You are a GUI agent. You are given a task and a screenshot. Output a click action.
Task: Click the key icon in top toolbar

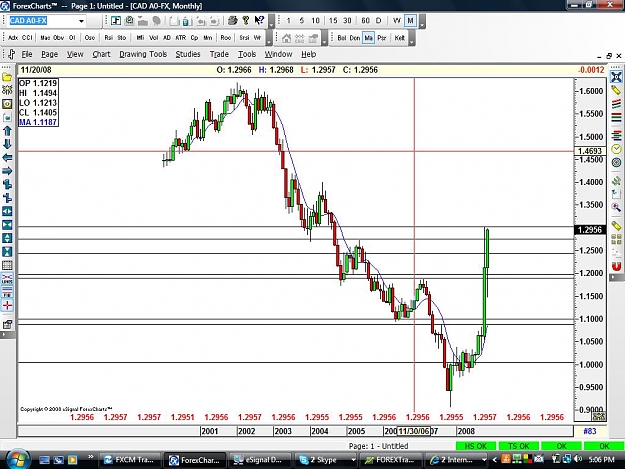246,20
